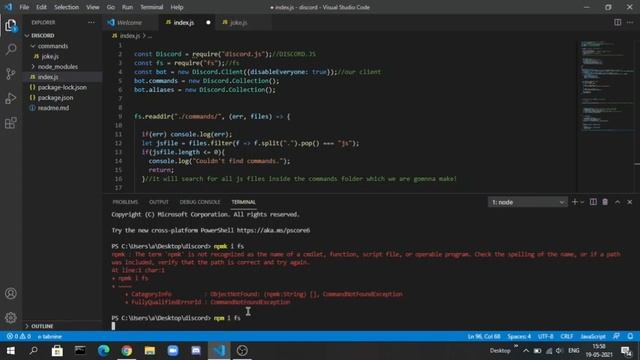Screen dimensions: 640x360
Task: Create a new terminal with plus icon
Action: pos(575,202)
